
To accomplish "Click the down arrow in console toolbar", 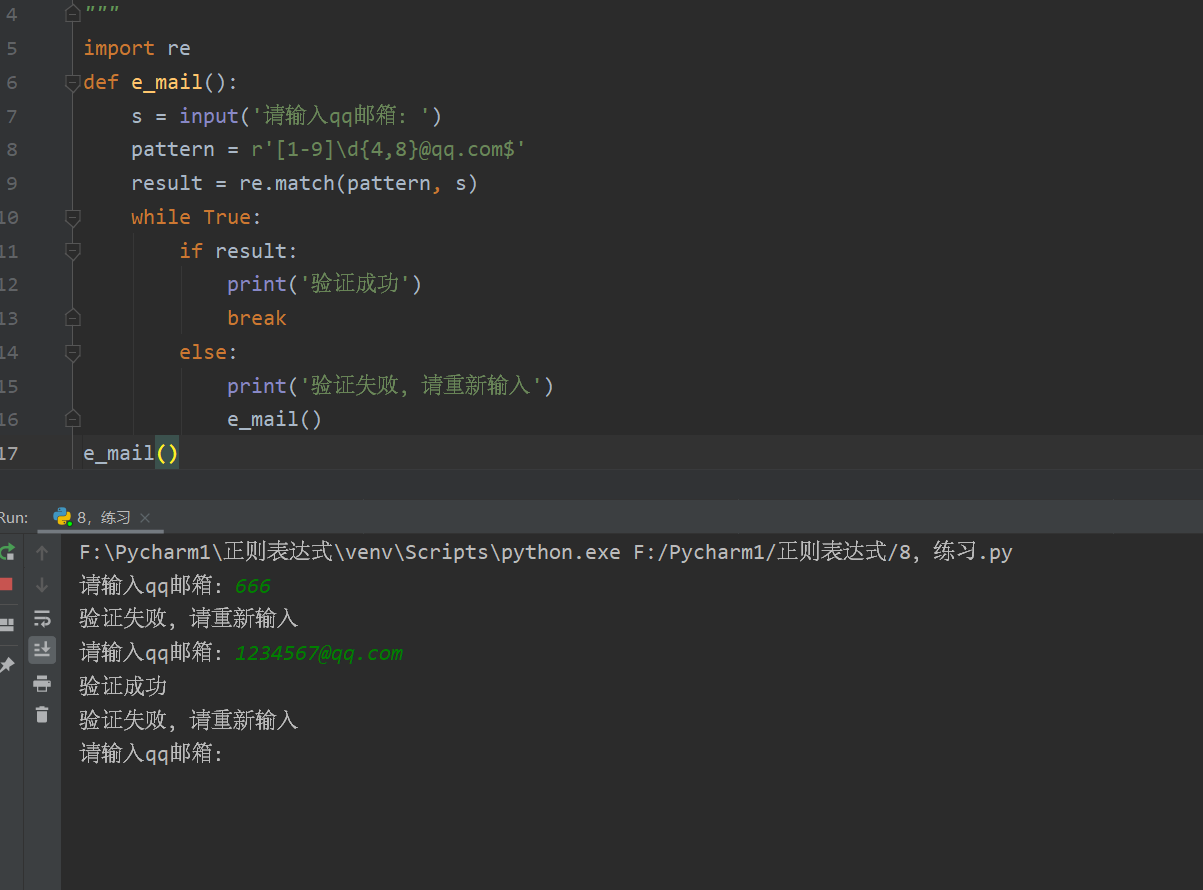I will pos(42,585).
